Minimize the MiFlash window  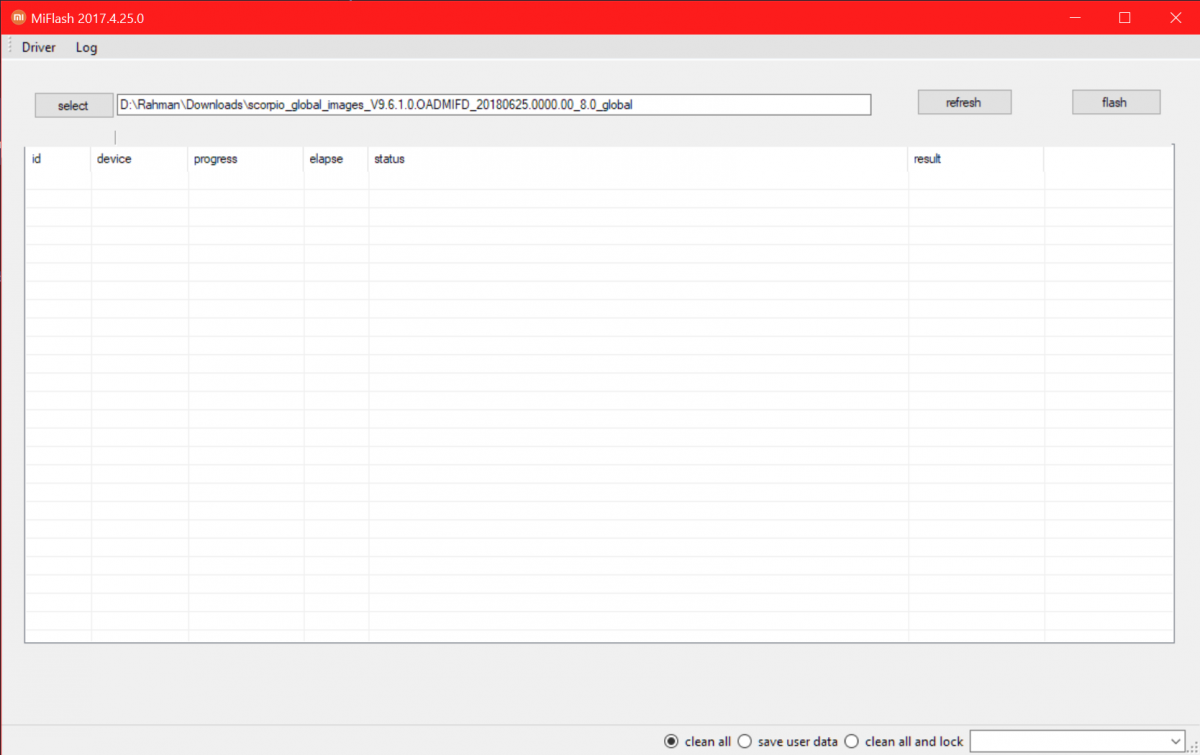point(1076,17)
